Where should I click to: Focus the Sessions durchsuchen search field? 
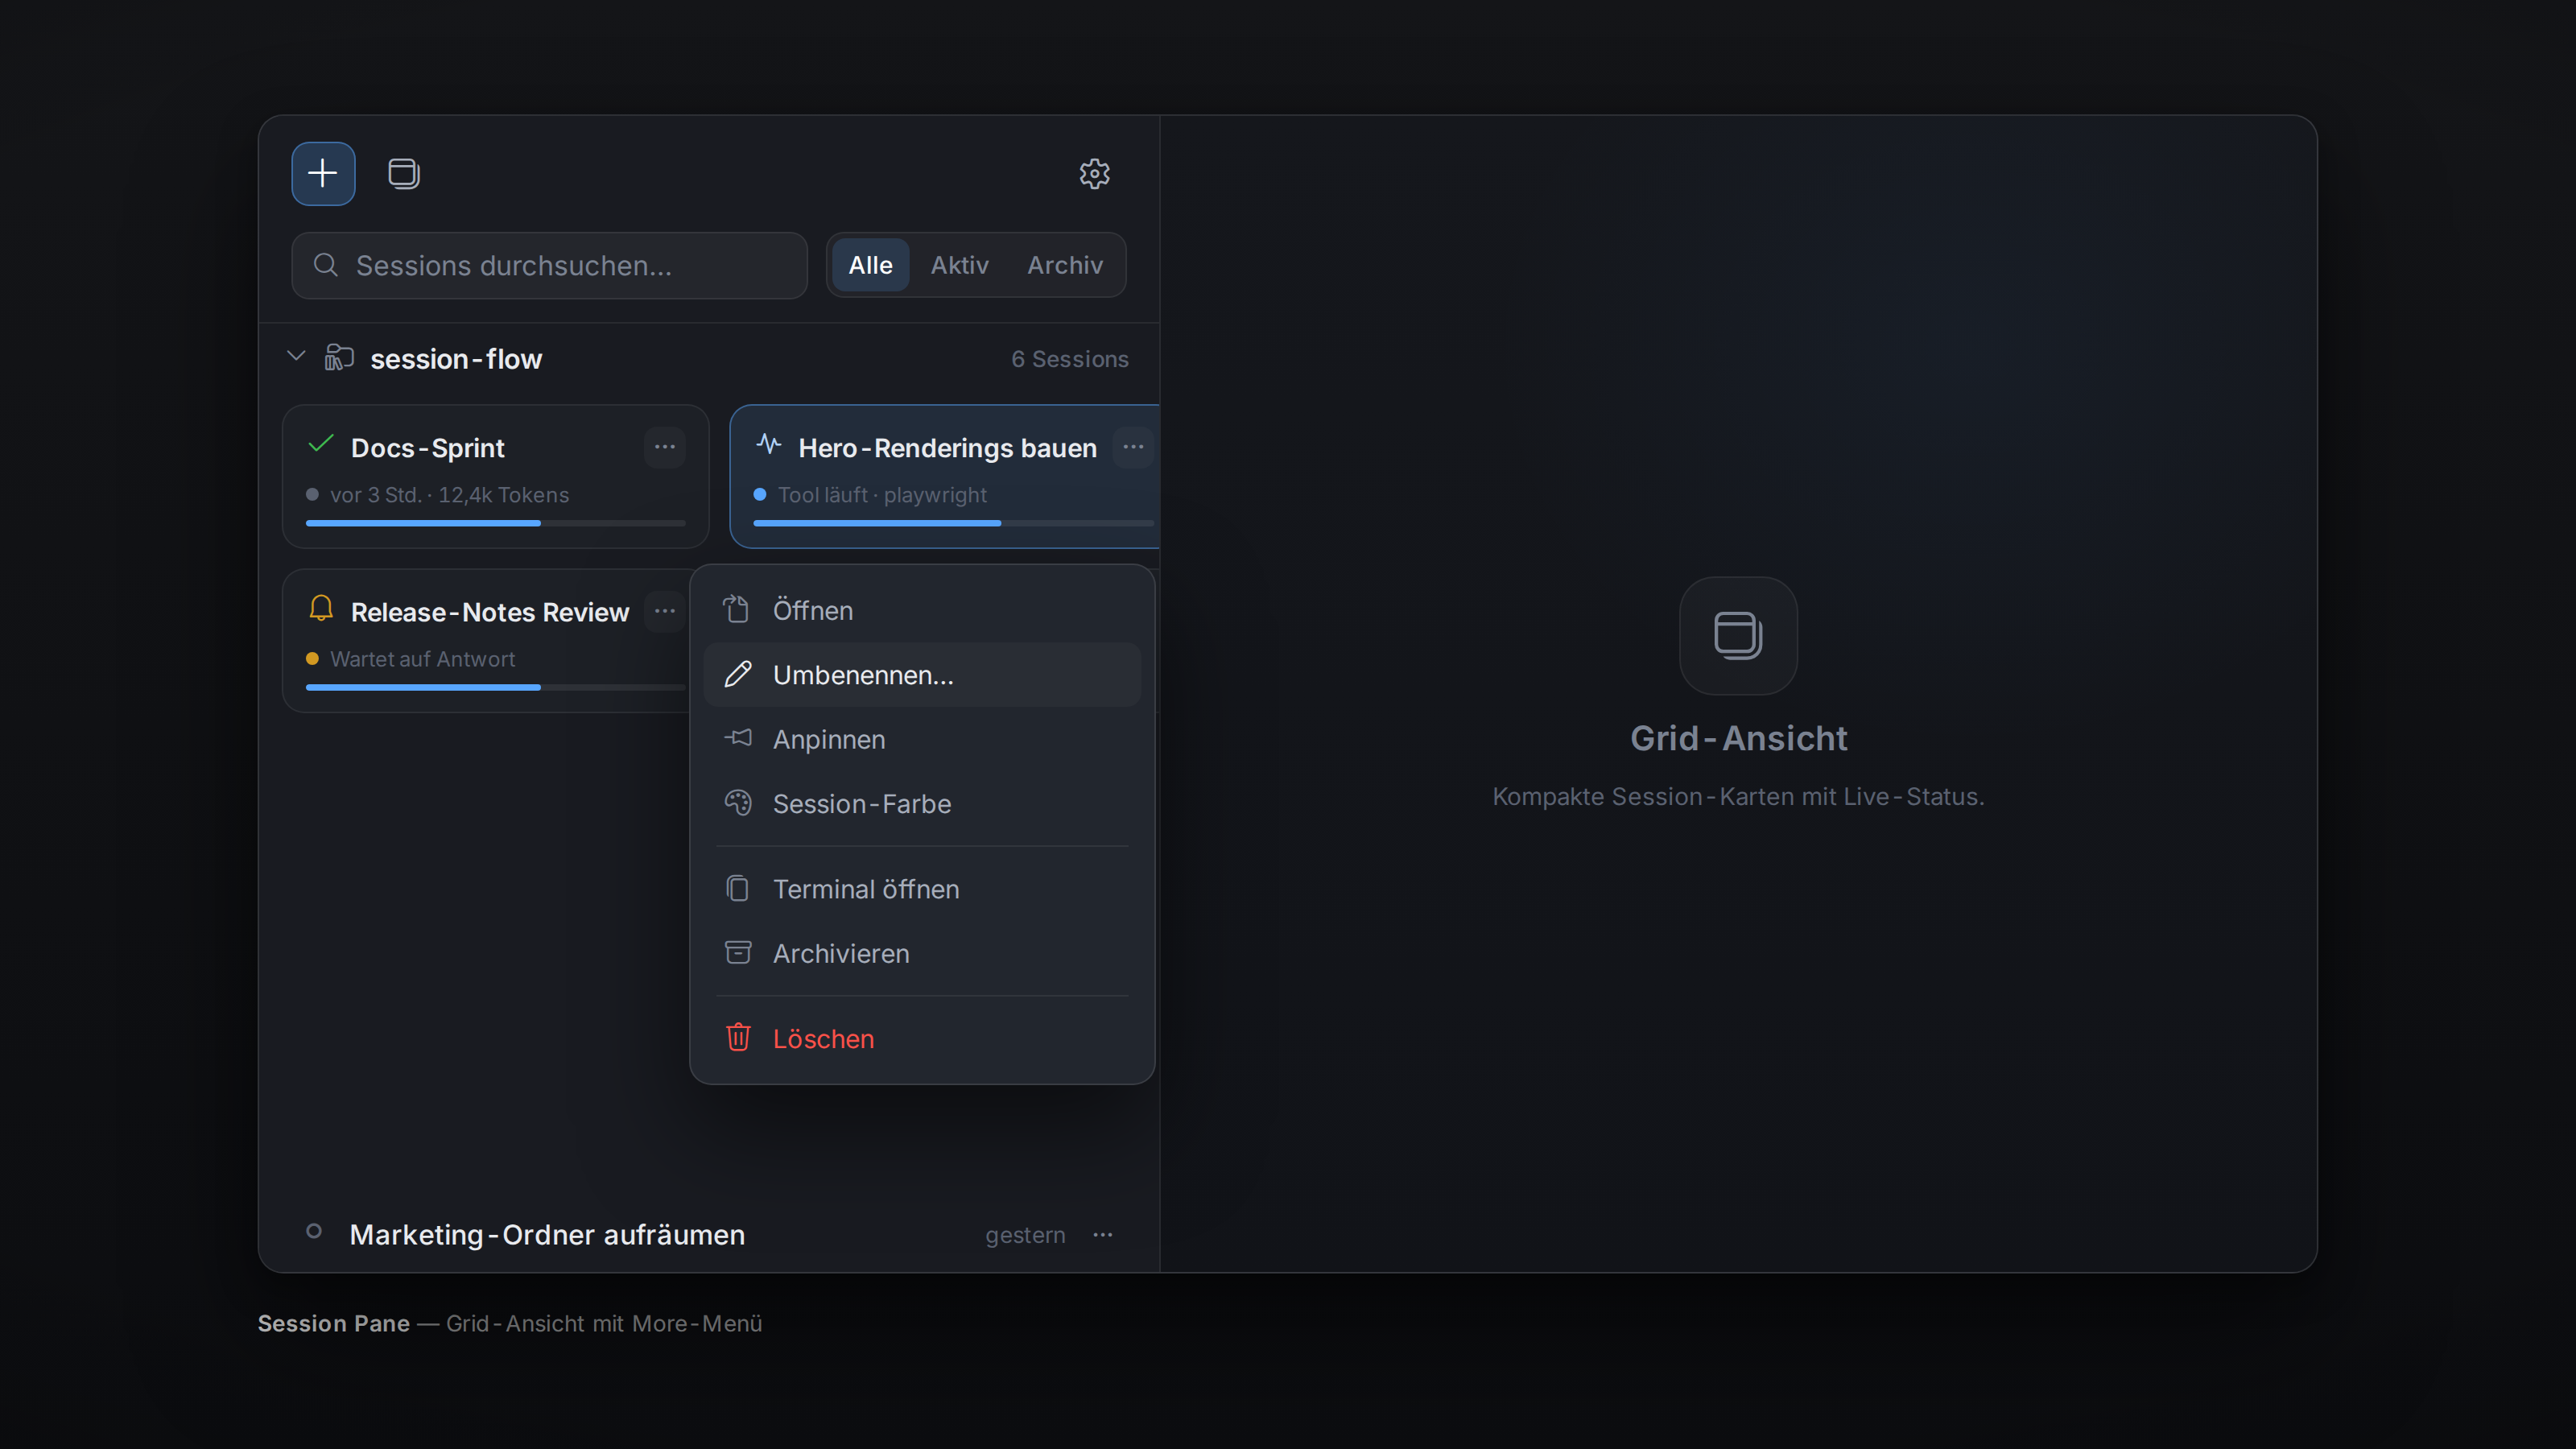click(549, 265)
